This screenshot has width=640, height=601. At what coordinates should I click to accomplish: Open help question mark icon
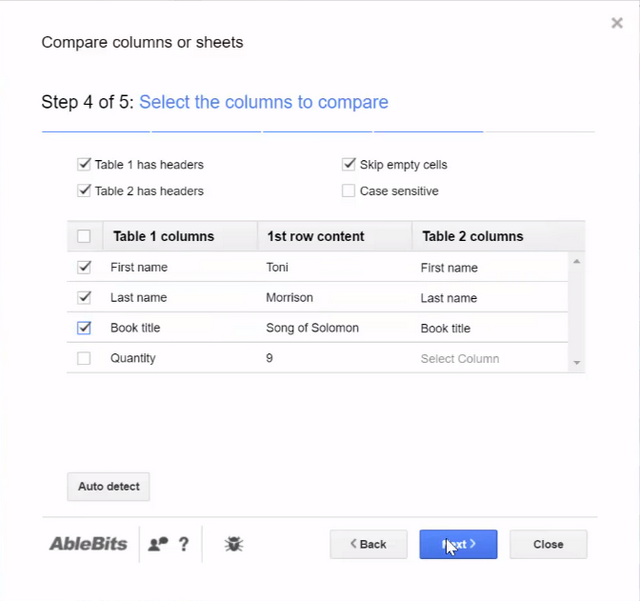point(184,544)
